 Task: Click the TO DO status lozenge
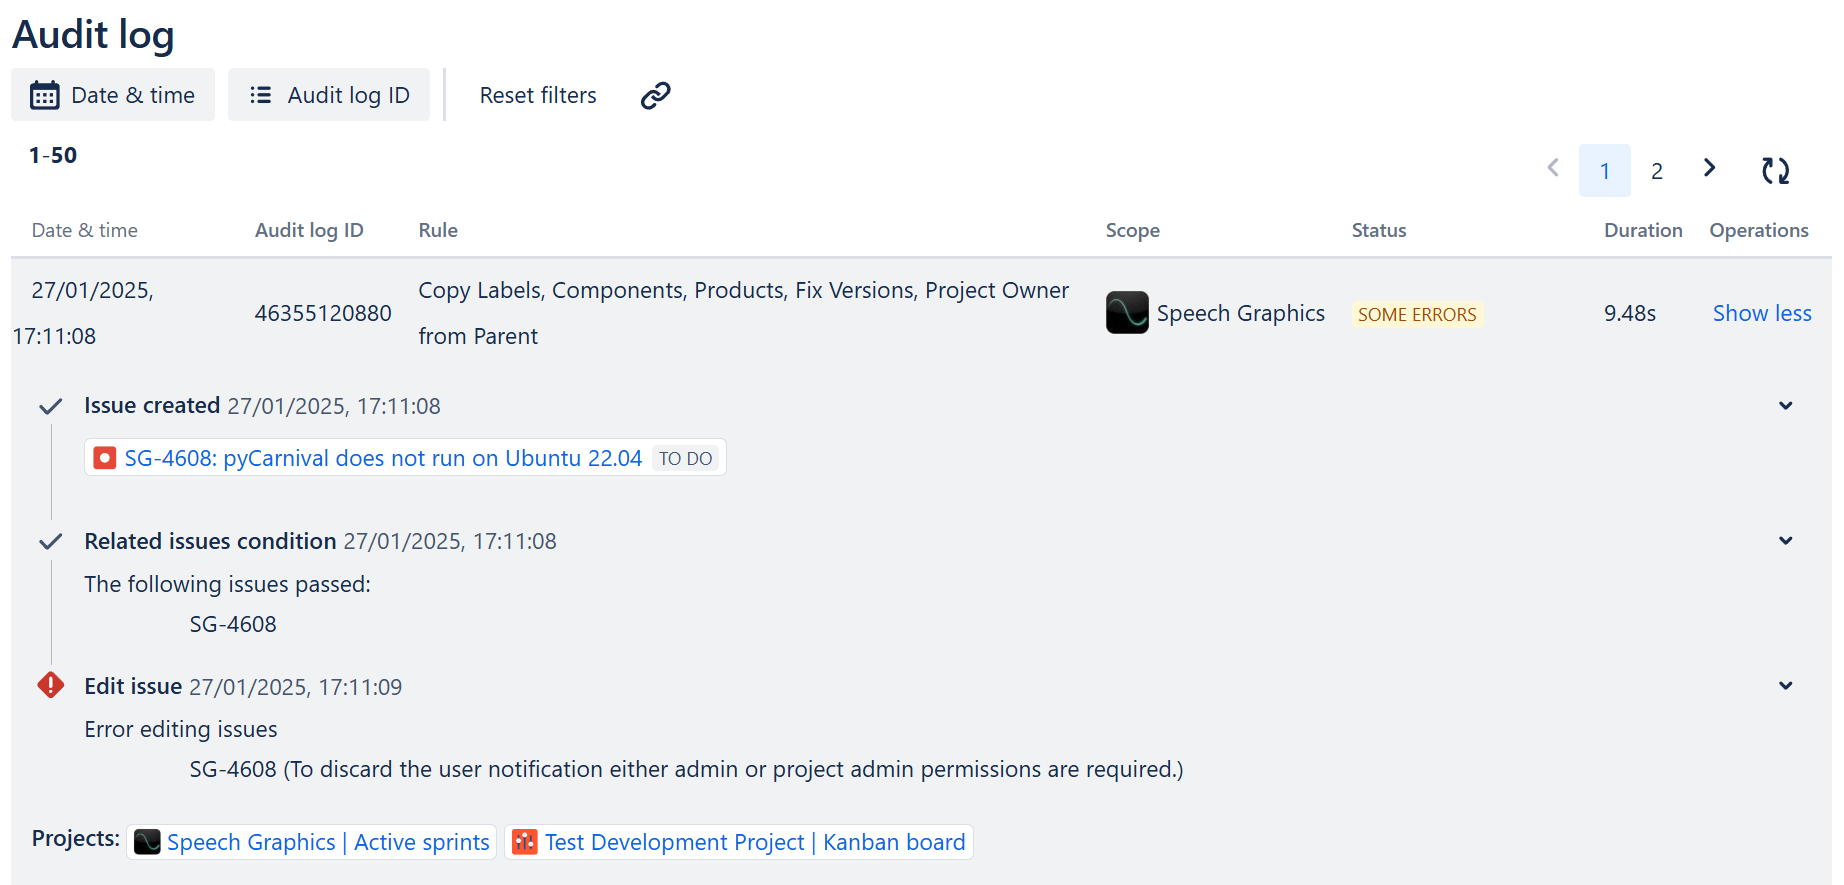click(686, 458)
